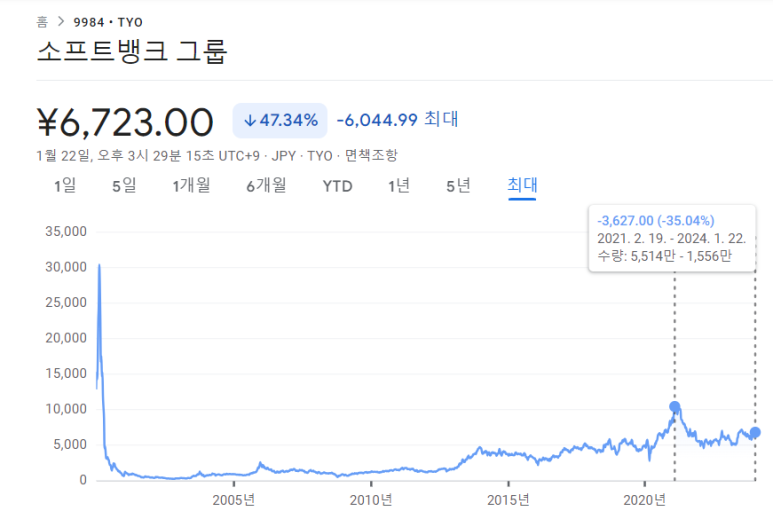Click the timestamp 1월 22일, 오후 3시 29분 15초 text

pos(125,156)
